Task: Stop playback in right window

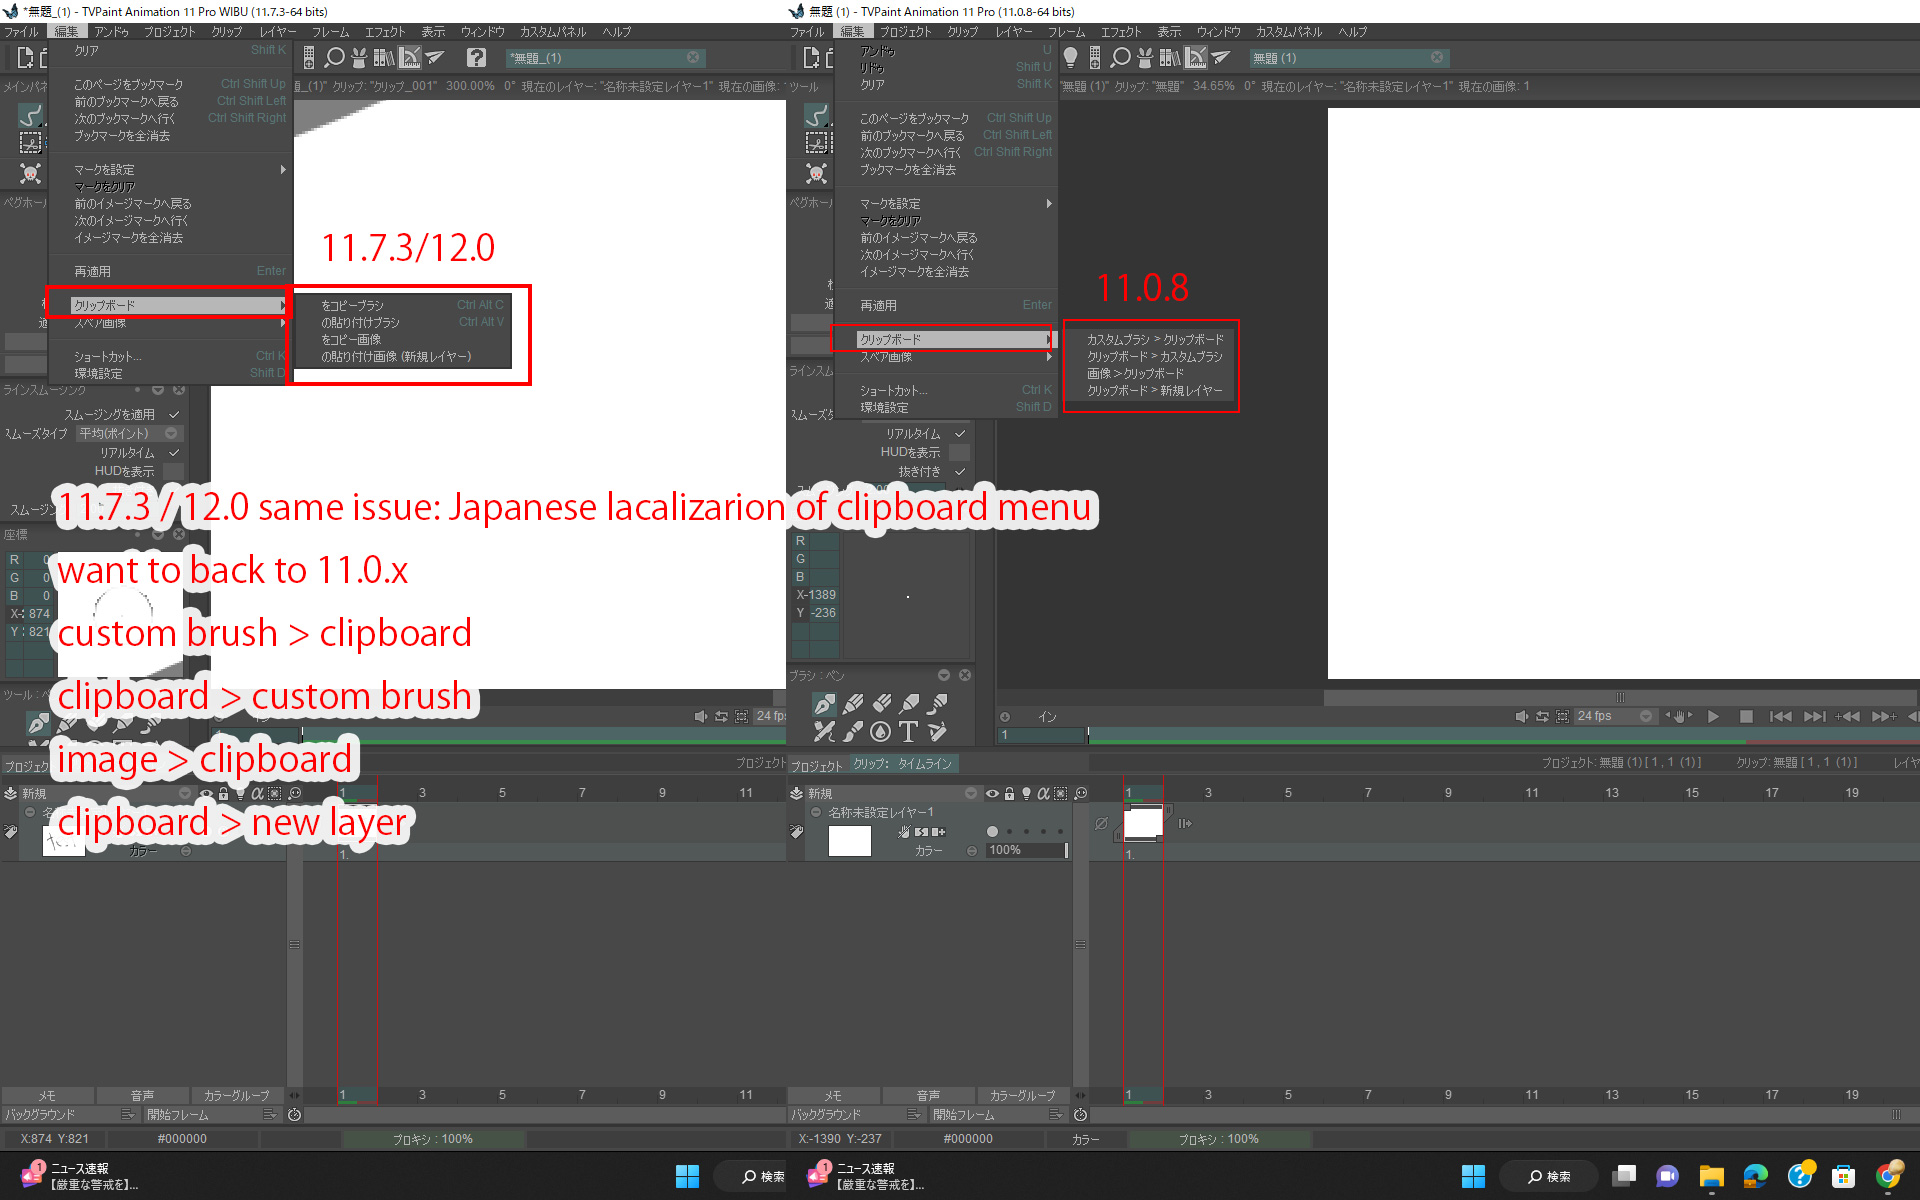Action: 1745,716
